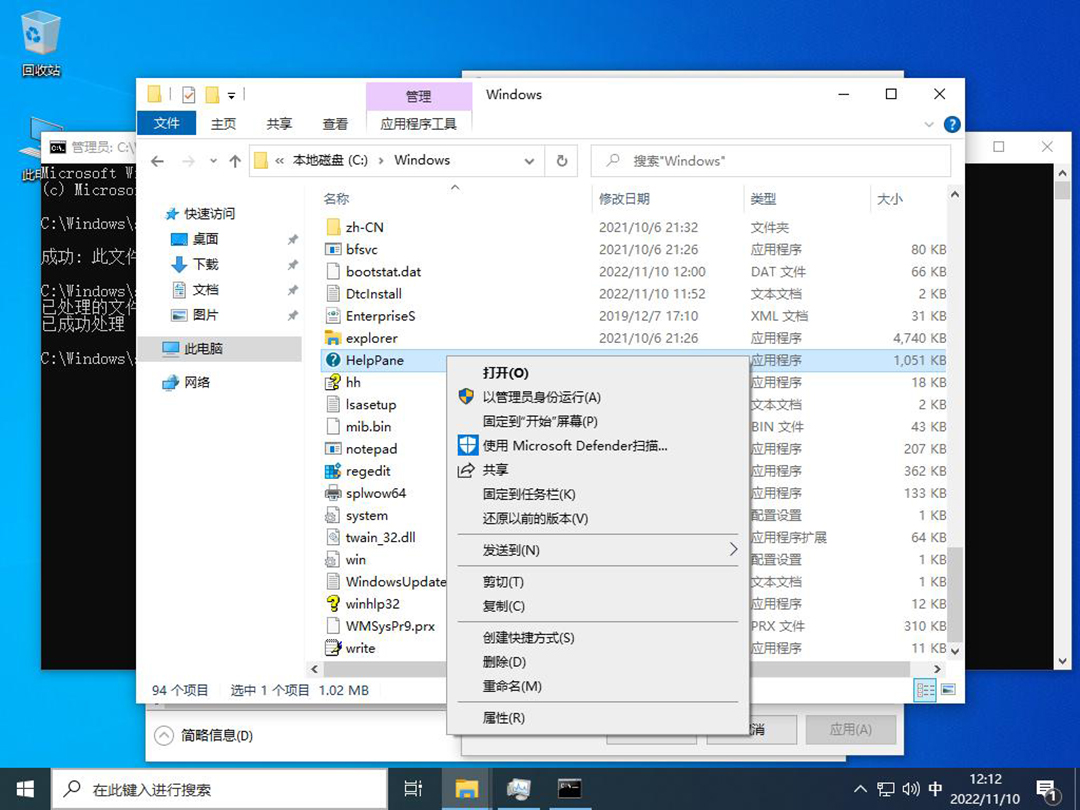Refresh the Windows folder view
Screen dimensions: 1080x810
[561, 161]
